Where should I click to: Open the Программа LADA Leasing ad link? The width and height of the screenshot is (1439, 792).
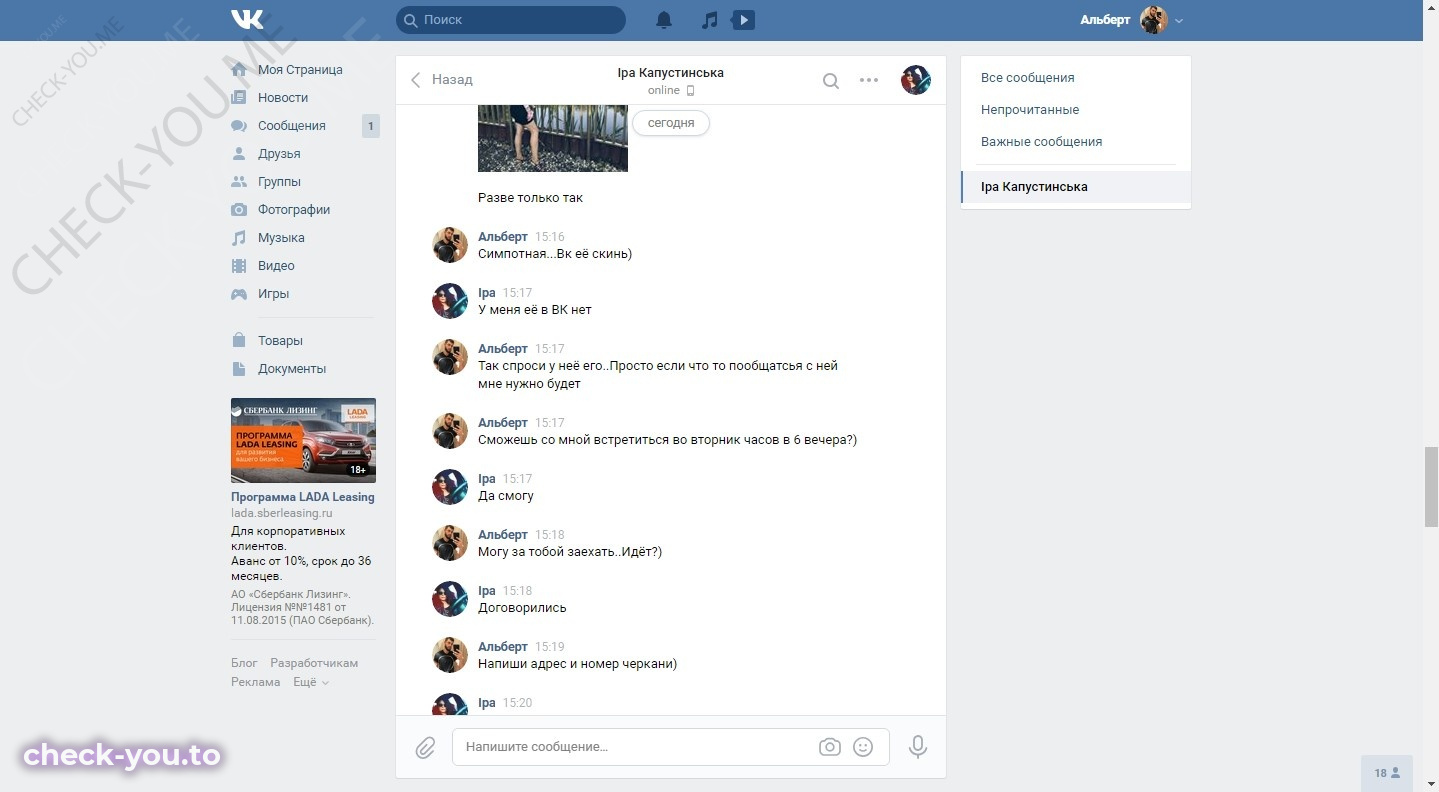[x=303, y=497]
